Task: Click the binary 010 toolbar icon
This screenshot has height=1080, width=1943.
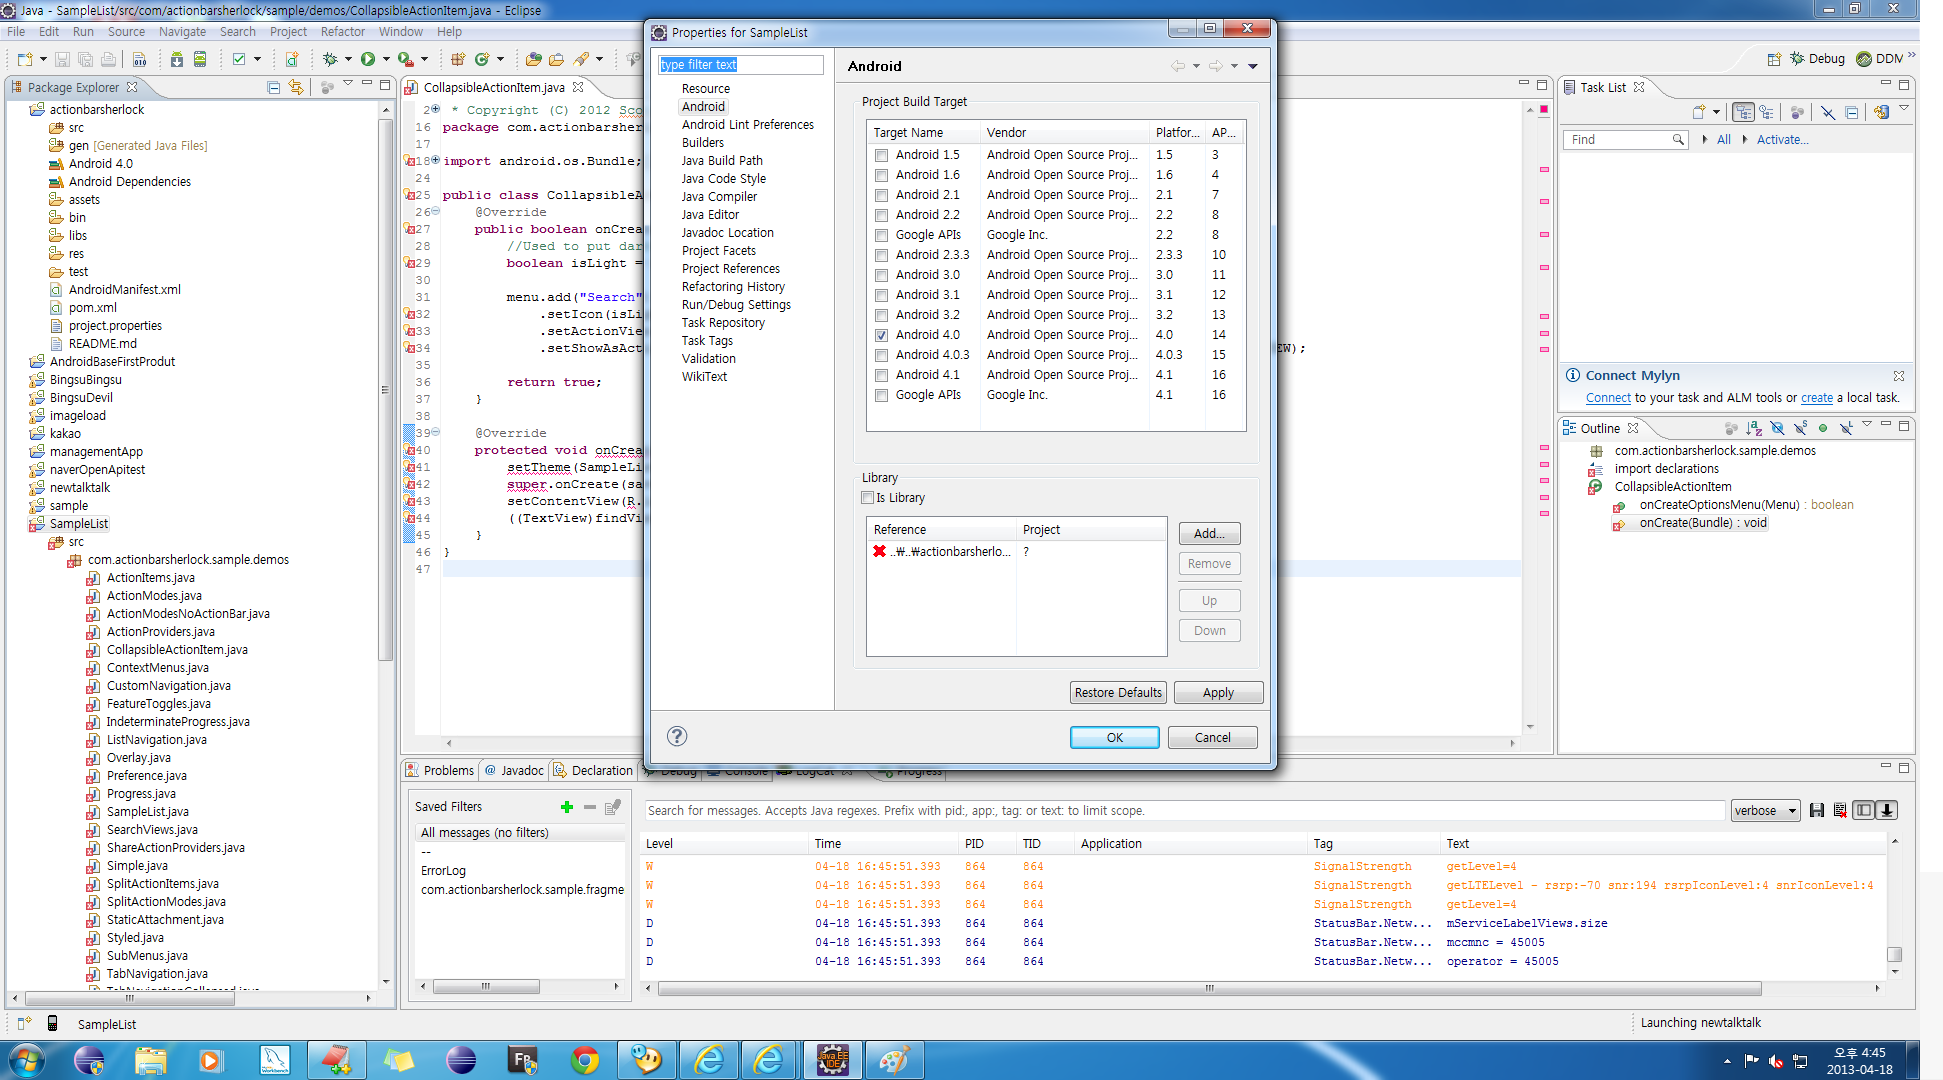Action: 139,59
